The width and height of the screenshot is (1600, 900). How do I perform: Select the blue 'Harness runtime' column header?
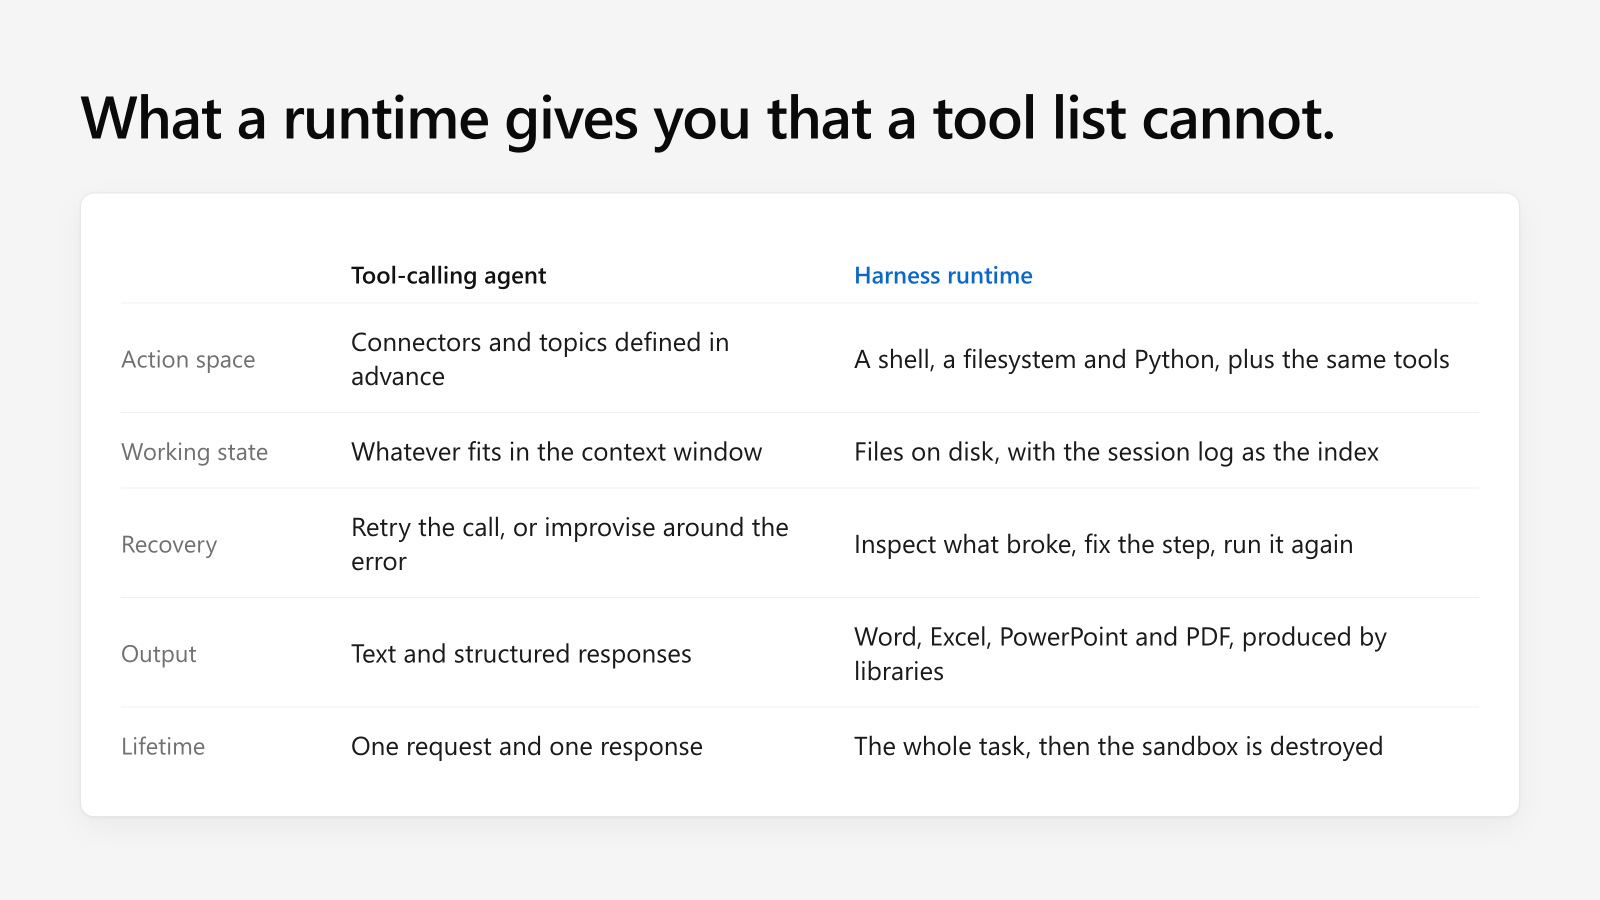(943, 276)
